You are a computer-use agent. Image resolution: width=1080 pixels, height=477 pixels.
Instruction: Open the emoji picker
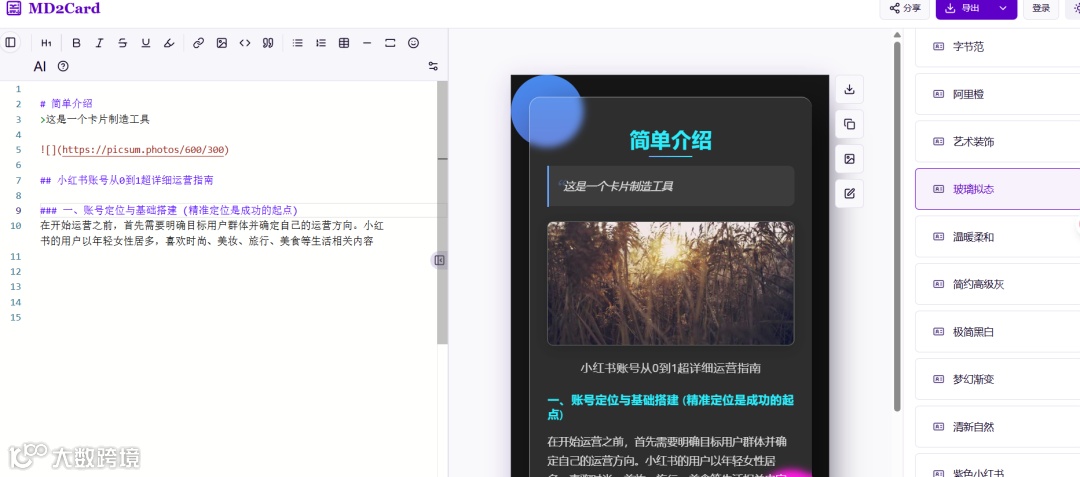[413, 43]
